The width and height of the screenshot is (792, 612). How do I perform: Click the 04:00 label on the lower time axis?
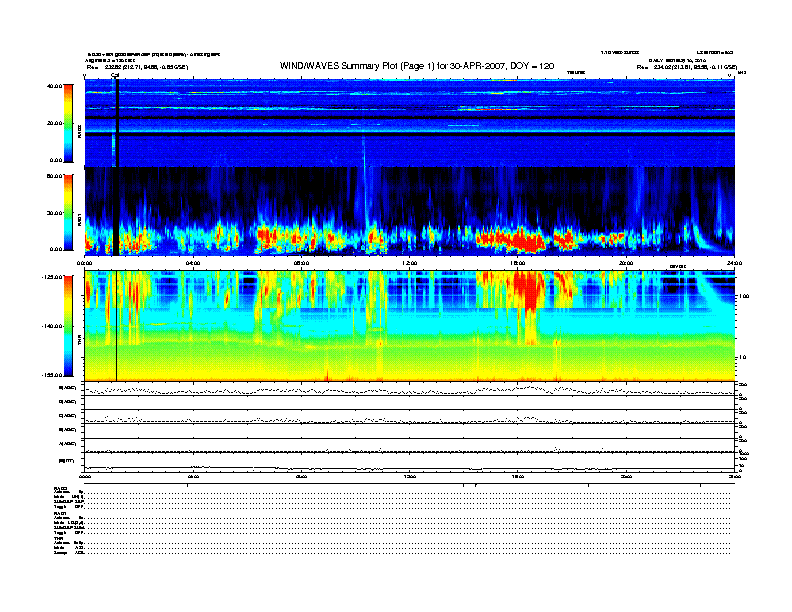(193, 476)
